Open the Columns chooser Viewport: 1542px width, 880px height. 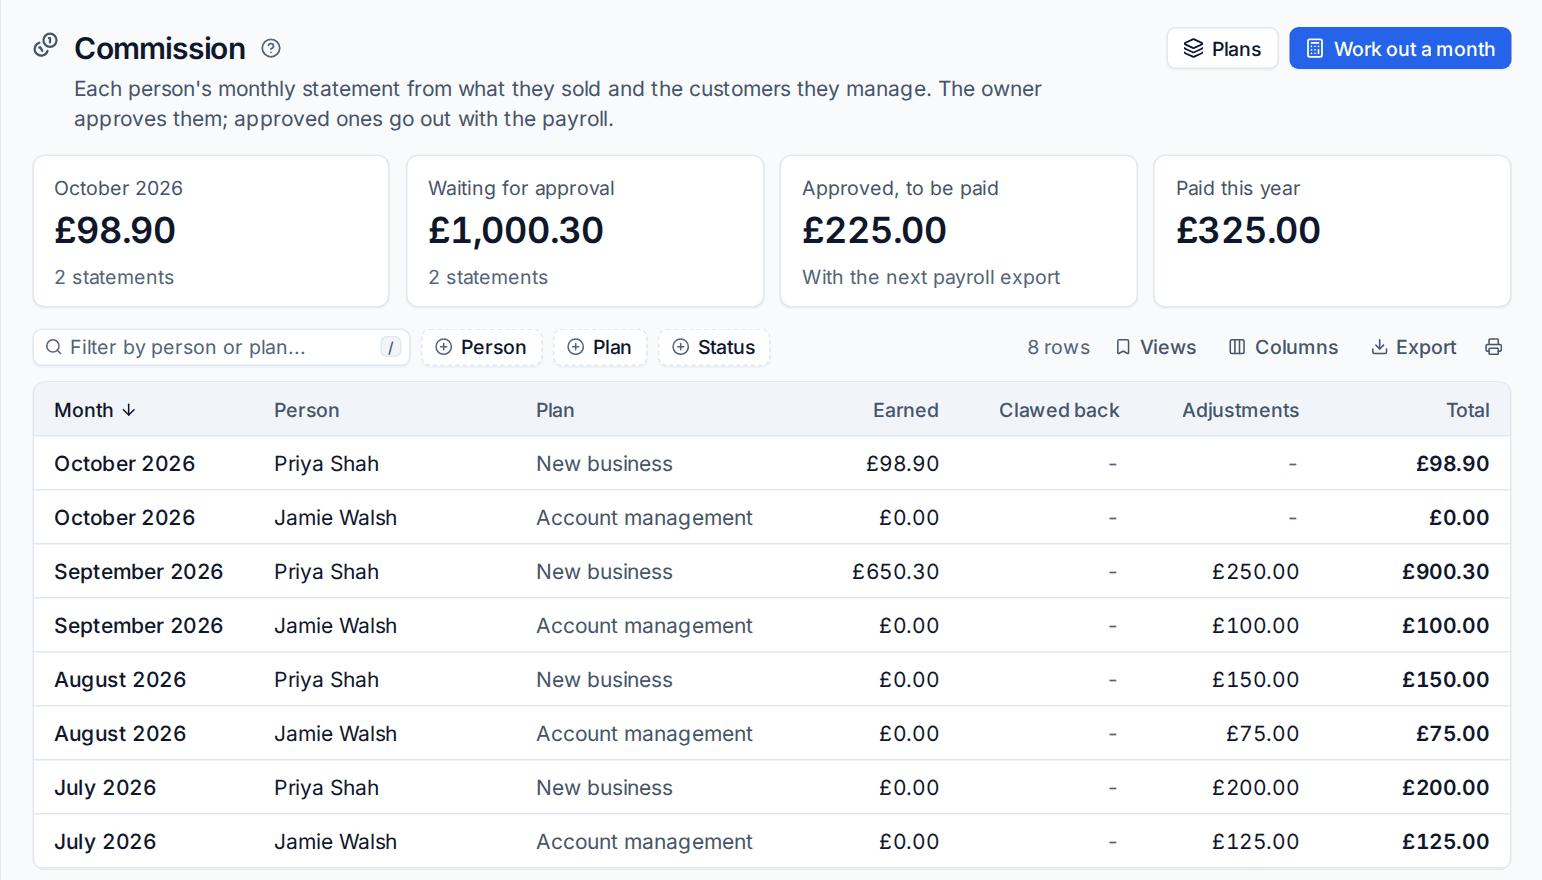[x=1283, y=347]
